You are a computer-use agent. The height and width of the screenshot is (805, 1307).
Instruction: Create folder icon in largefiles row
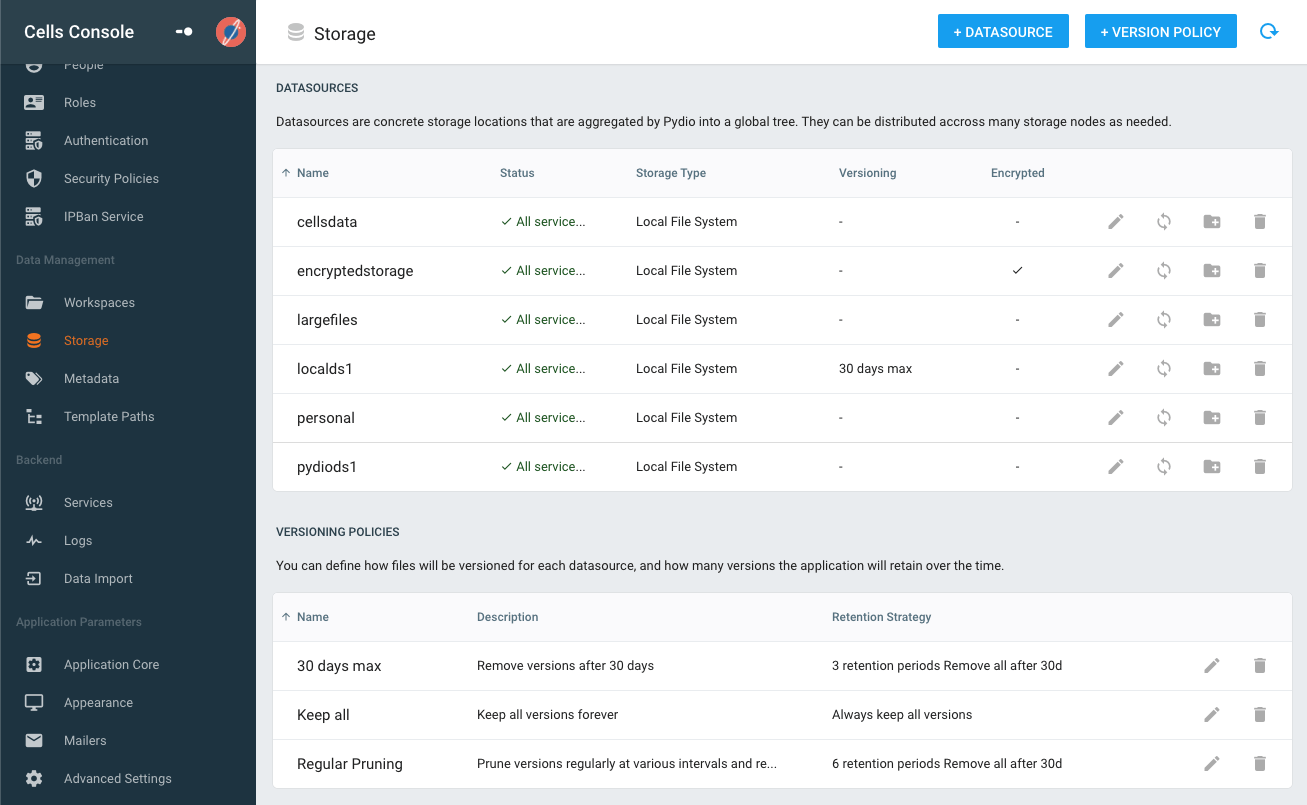point(1212,320)
